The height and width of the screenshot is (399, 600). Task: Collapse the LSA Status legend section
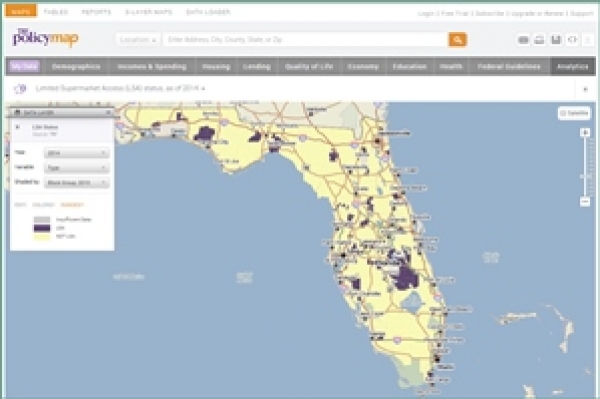pos(18,127)
